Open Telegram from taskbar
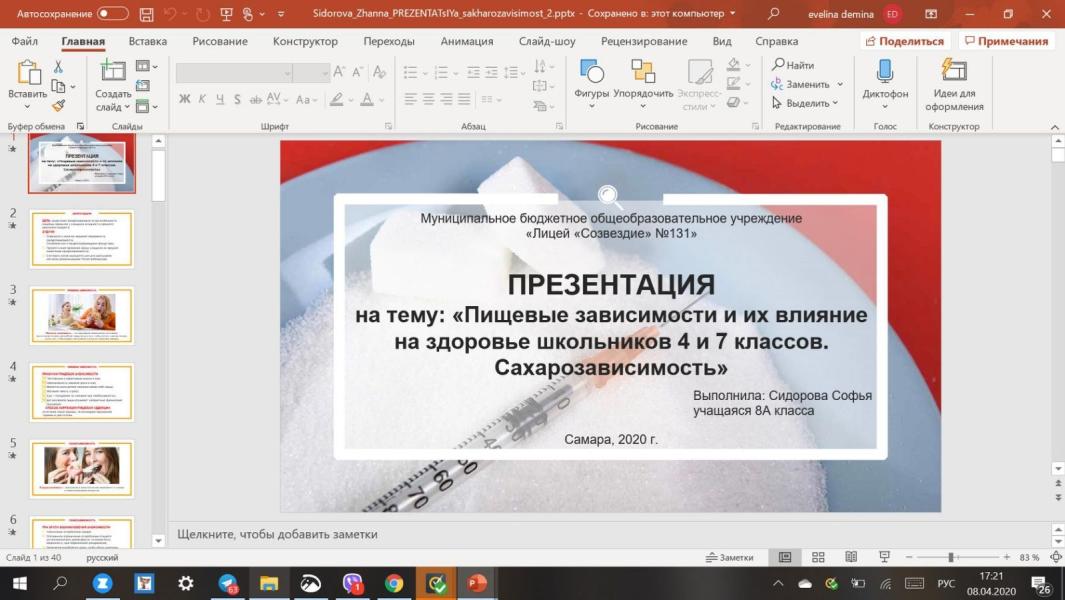The height and width of the screenshot is (600, 1065). pyautogui.click(x=228, y=583)
